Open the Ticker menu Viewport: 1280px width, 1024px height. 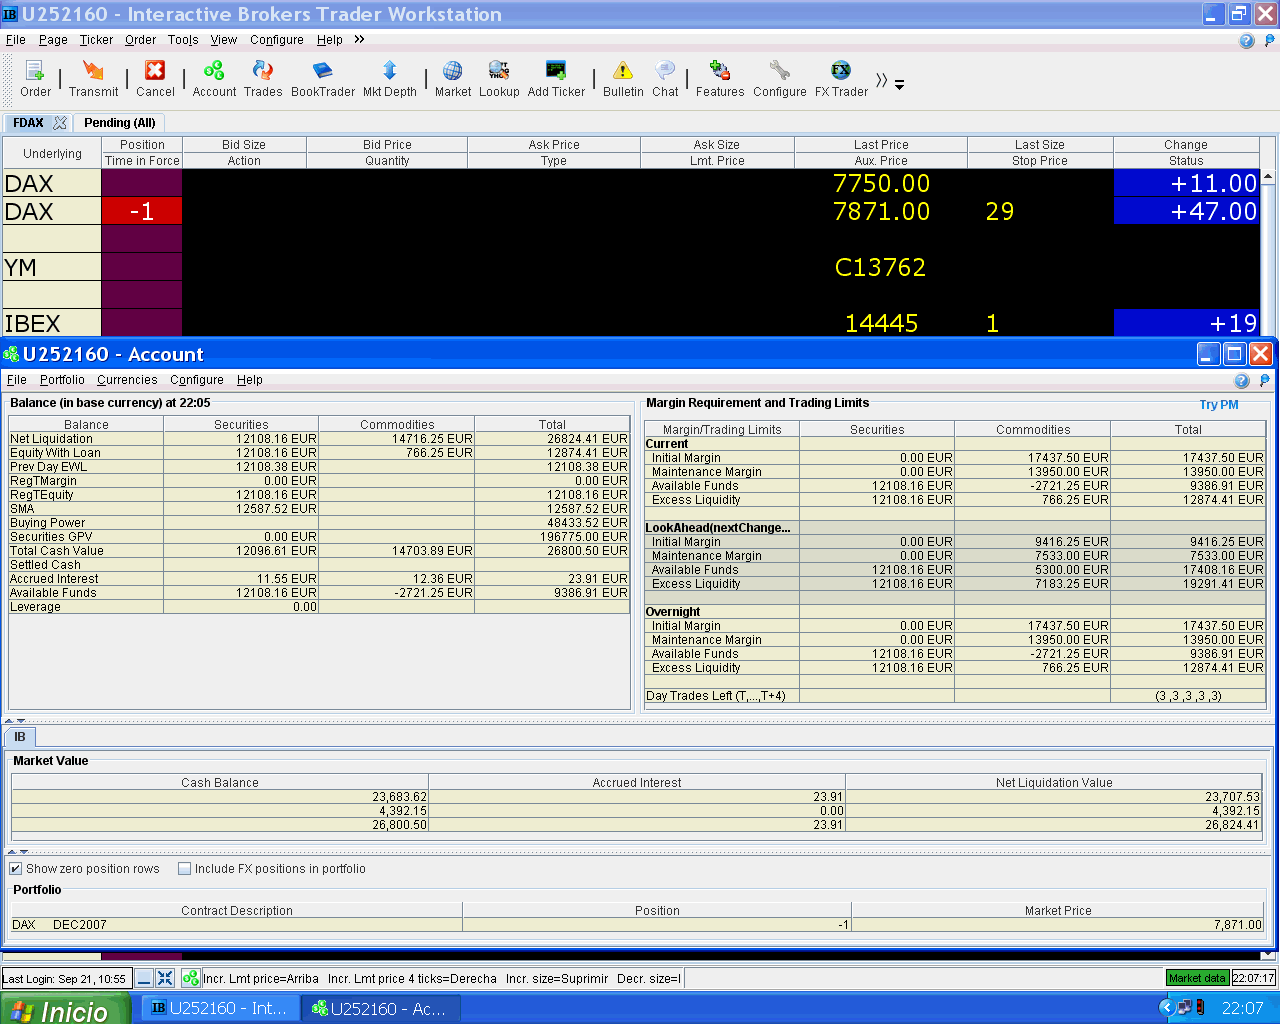coord(96,40)
